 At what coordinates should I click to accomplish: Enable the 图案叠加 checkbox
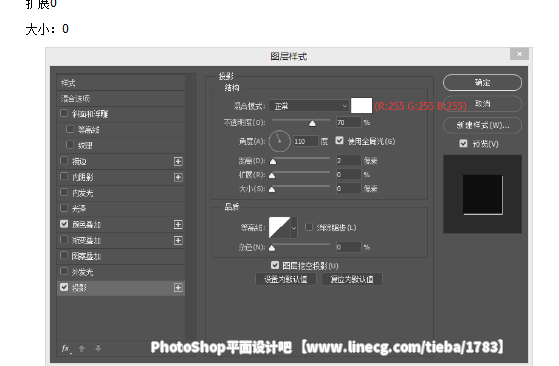(64, 255)
